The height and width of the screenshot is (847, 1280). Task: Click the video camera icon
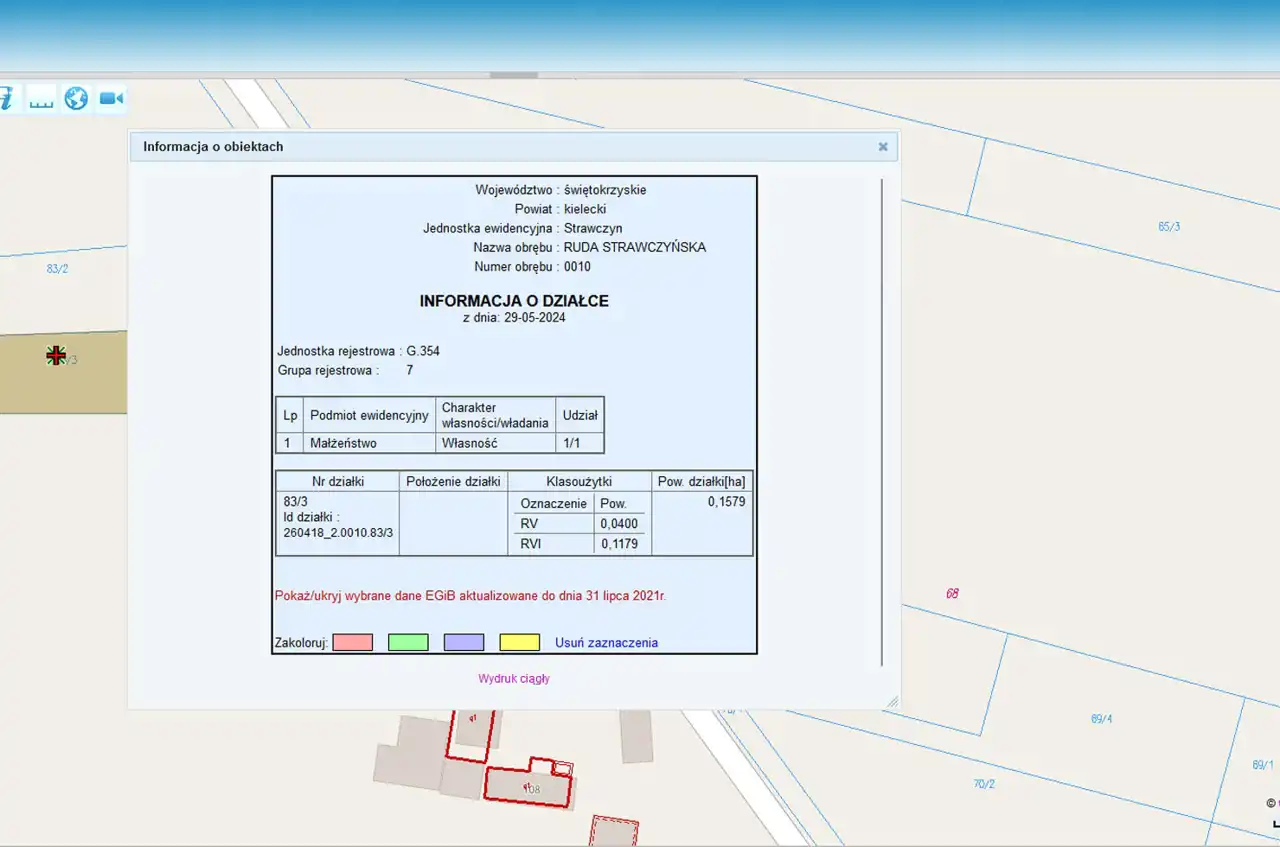[x=111, y=98]
